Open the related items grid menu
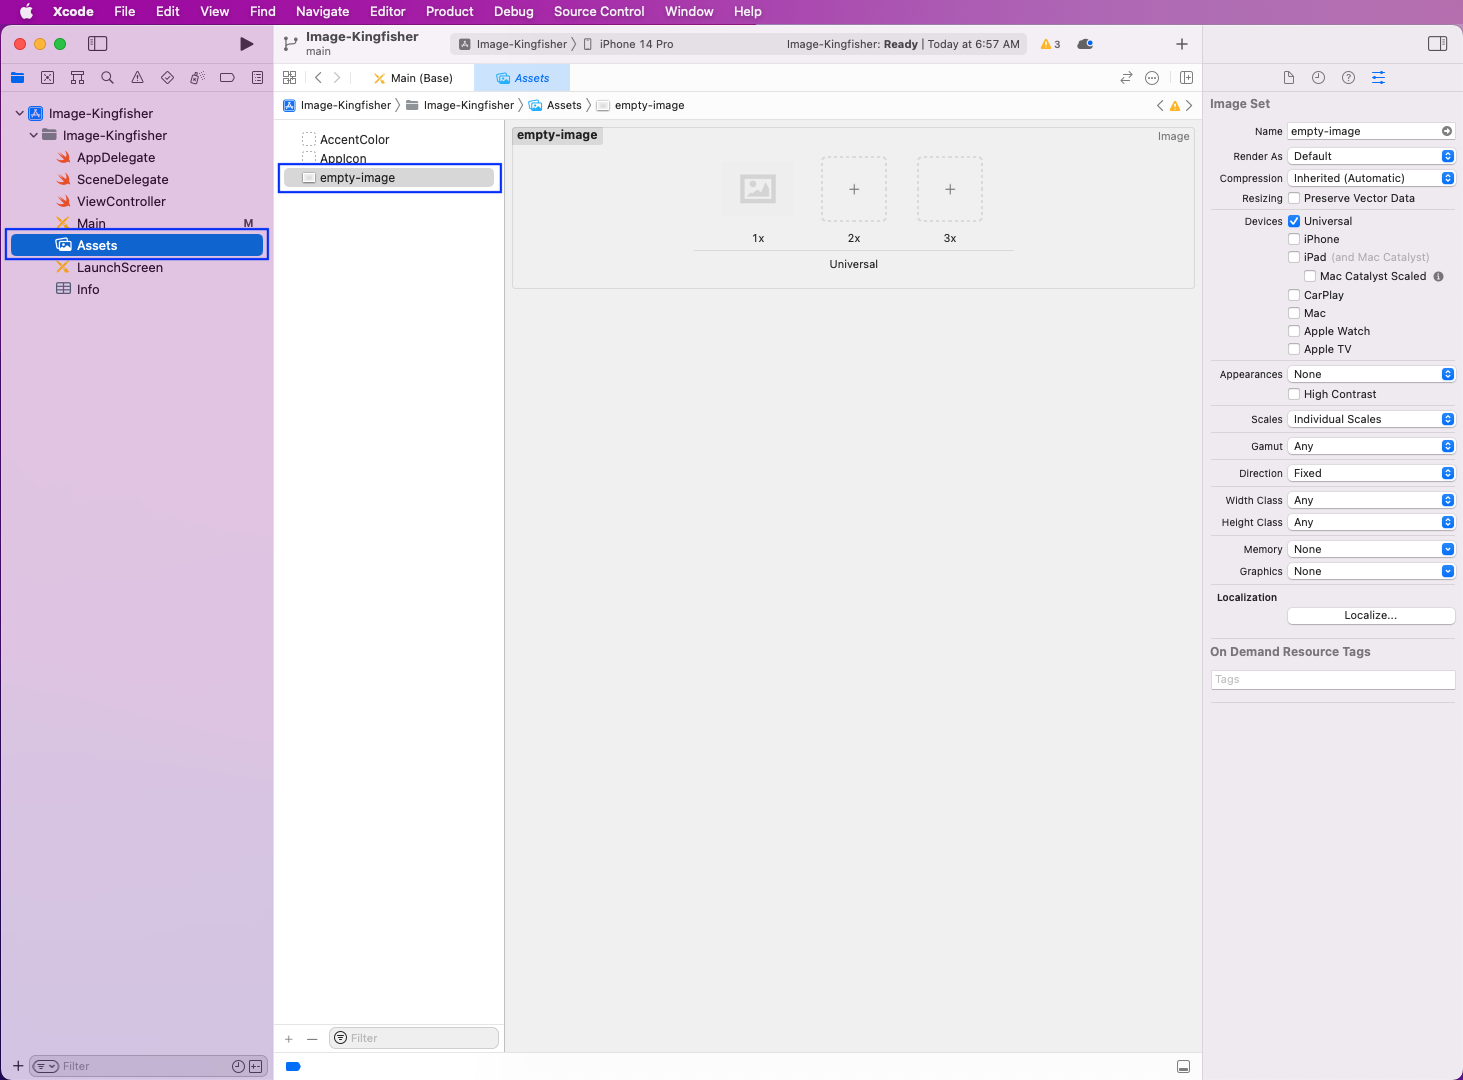The width and height of the screenshot is (1463, 1080). (289, 78)
